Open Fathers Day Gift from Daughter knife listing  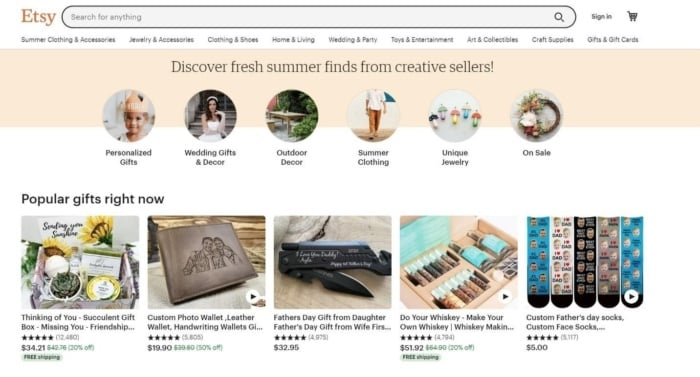(333, 262)
